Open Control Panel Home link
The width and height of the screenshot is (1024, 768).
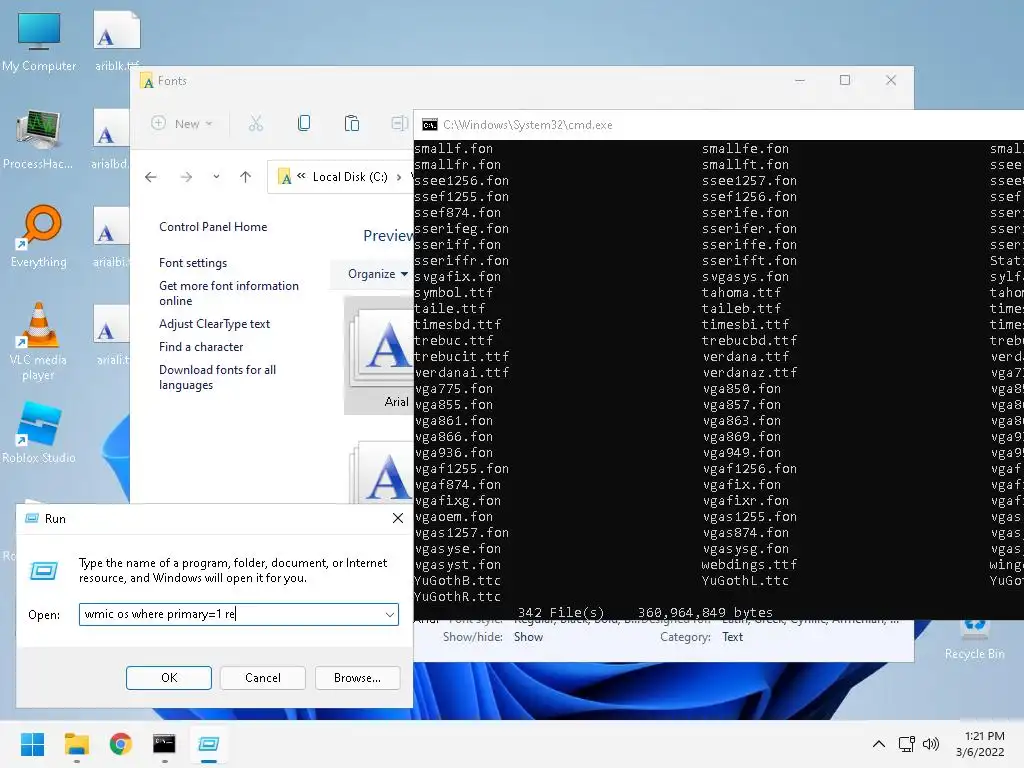click(x=213, y=227)
